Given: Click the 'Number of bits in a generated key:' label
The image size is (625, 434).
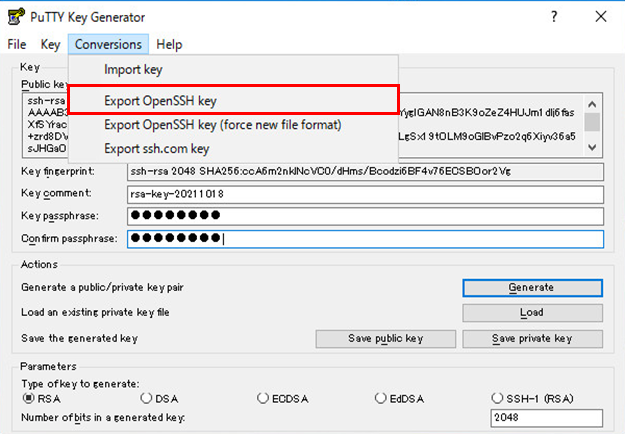Looking at the screenshot, I should pos(103,418).
